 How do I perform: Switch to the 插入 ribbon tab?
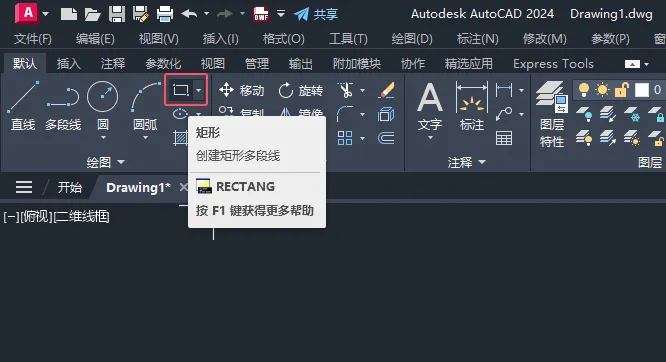[x=69, y=64]
